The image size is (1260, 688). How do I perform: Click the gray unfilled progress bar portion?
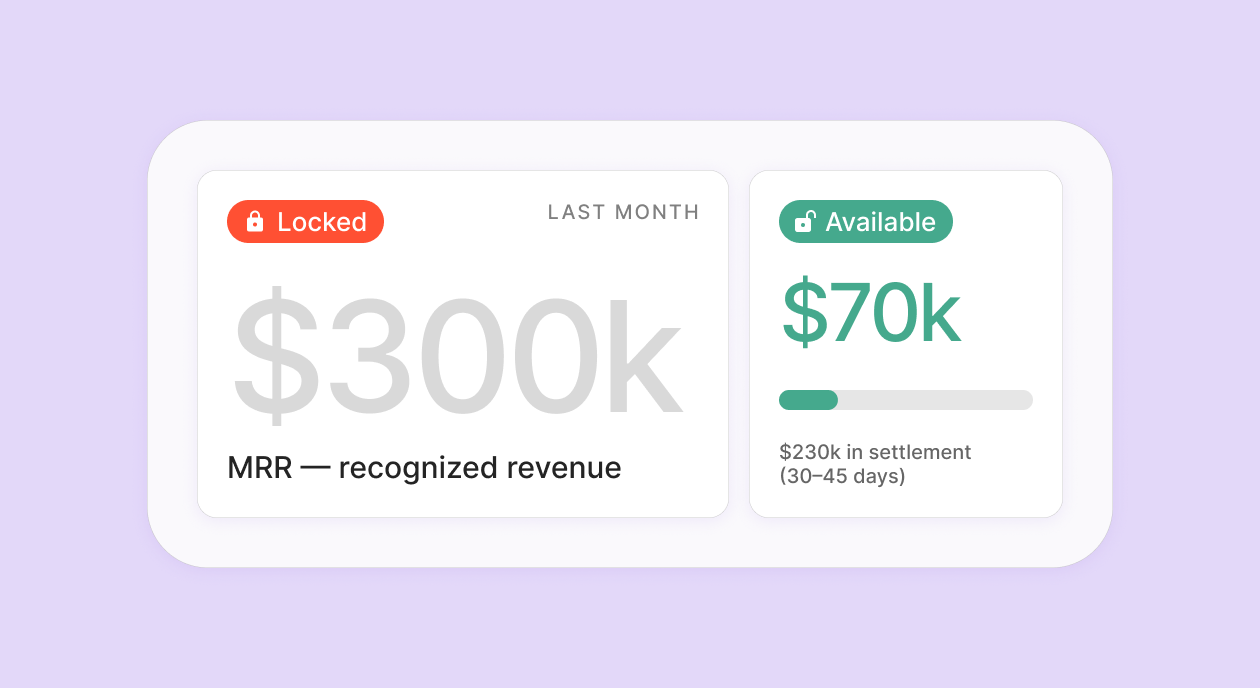(934, 400)
